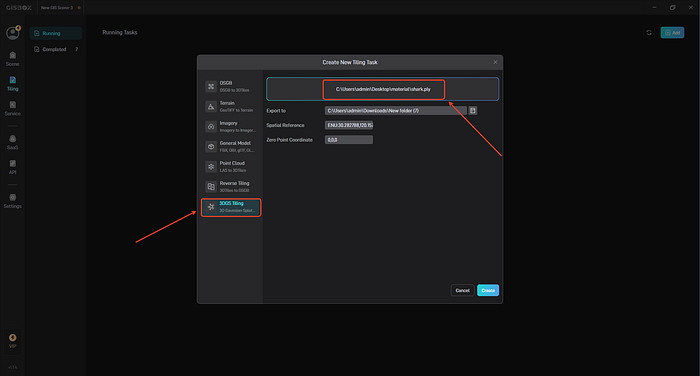Click the Export to label
This screenshot has height=376, width=700.
coord(276,111)
